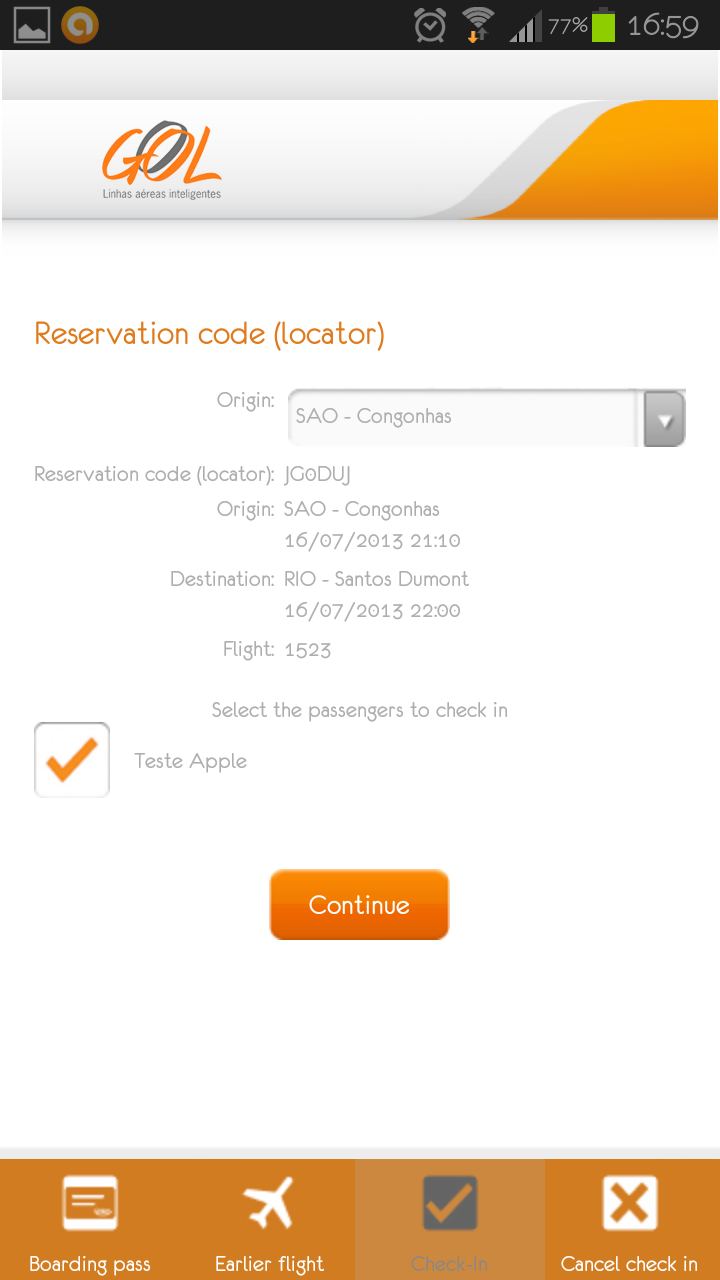
Task: Tap the JG0DUJ reservation code text
Action: pyautogui.click(x=317, y=474)
